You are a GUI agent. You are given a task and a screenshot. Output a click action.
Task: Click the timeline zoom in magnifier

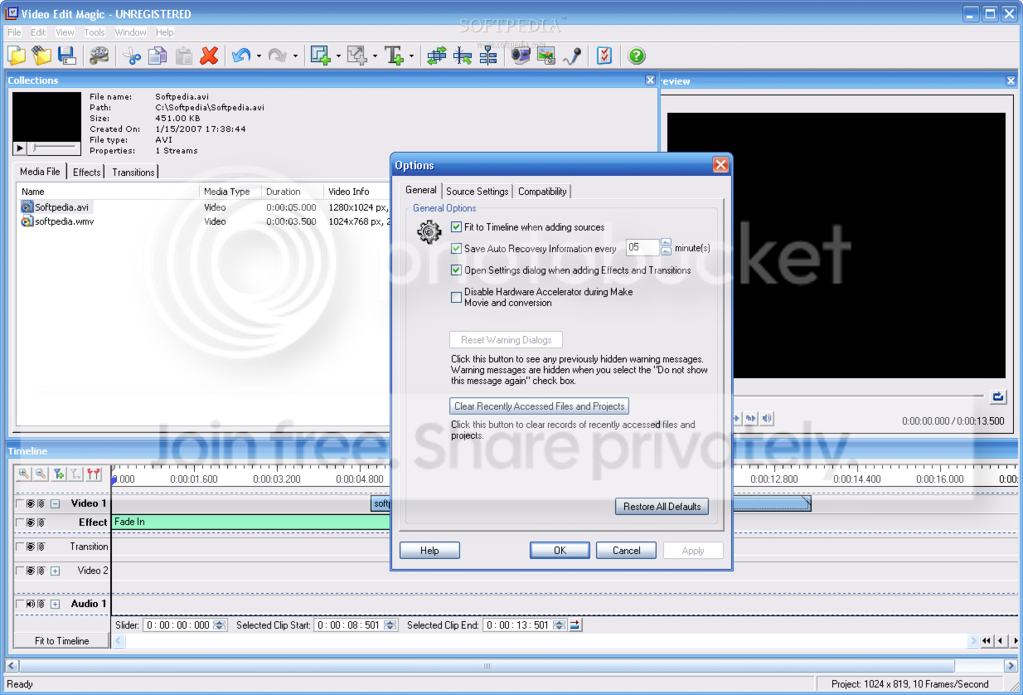(23, 474)
